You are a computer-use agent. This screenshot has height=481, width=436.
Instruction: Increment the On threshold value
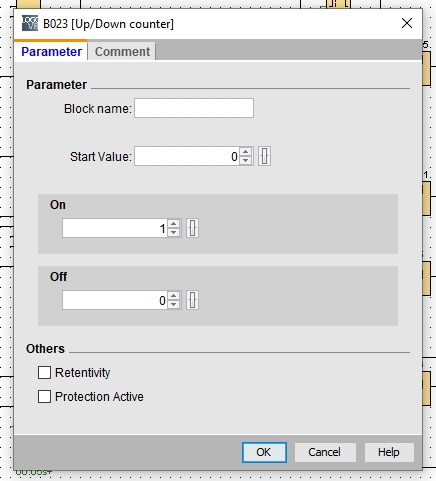tap(173, 224)
